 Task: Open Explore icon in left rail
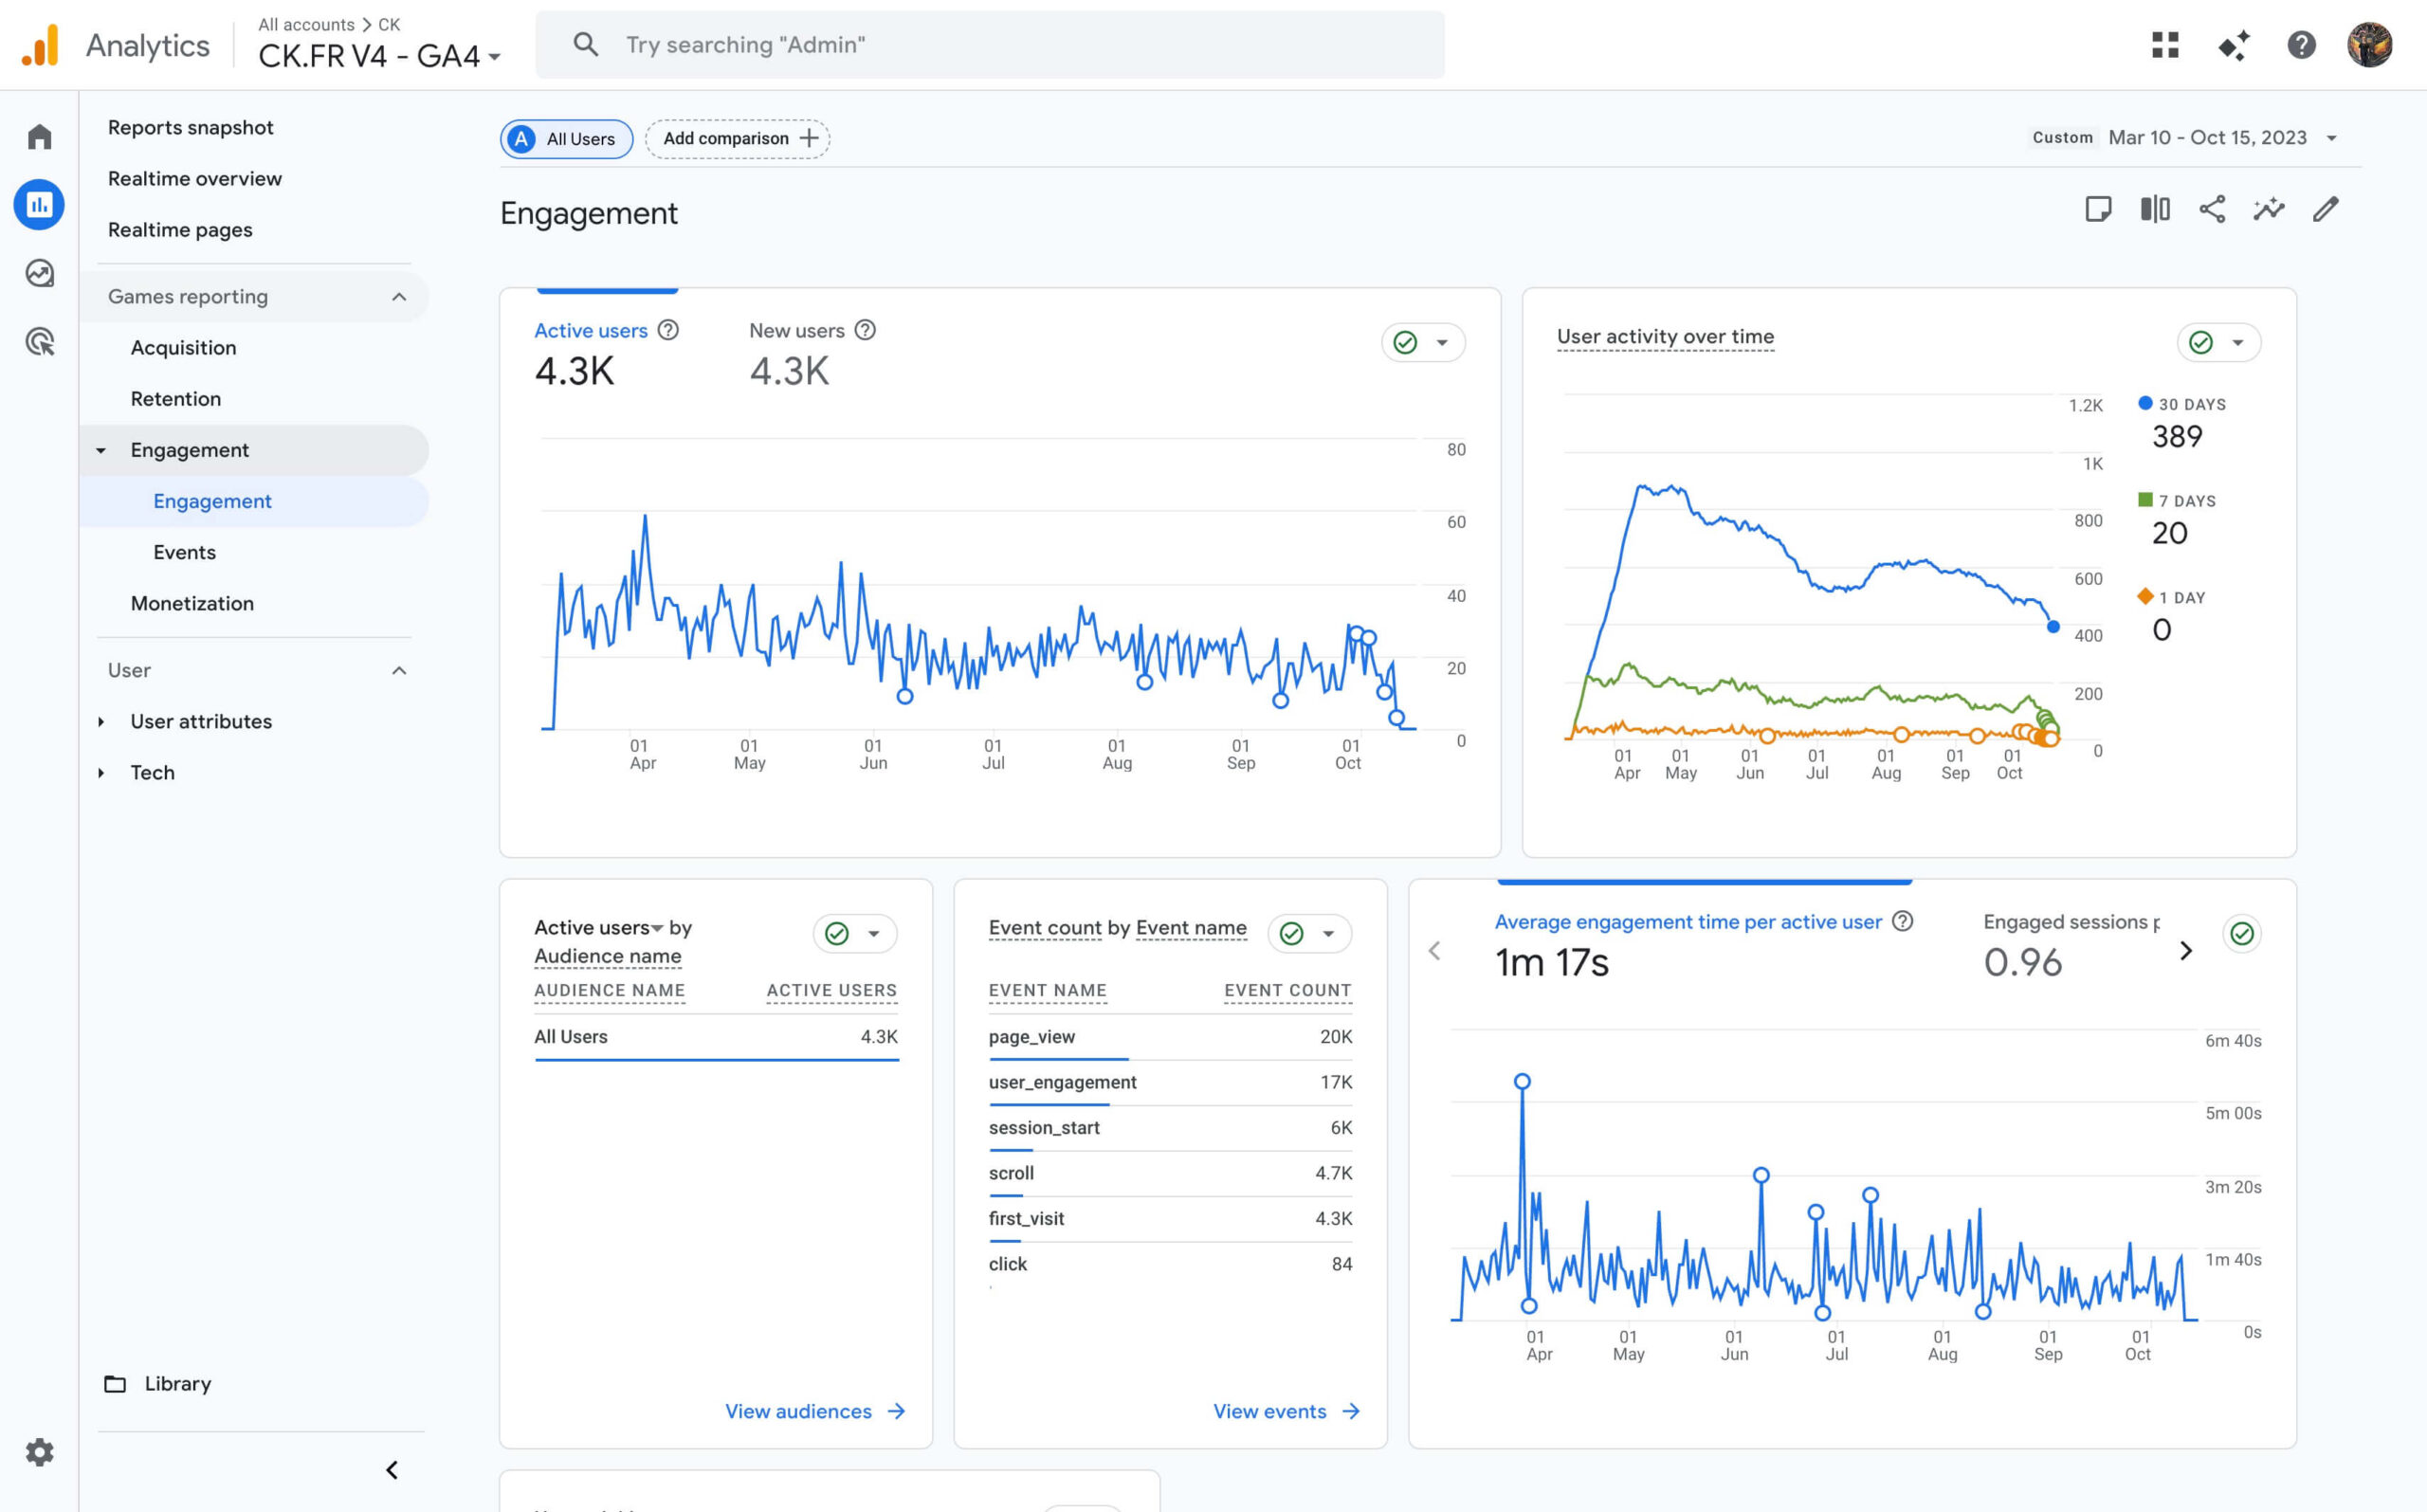[x=39, y=273]
